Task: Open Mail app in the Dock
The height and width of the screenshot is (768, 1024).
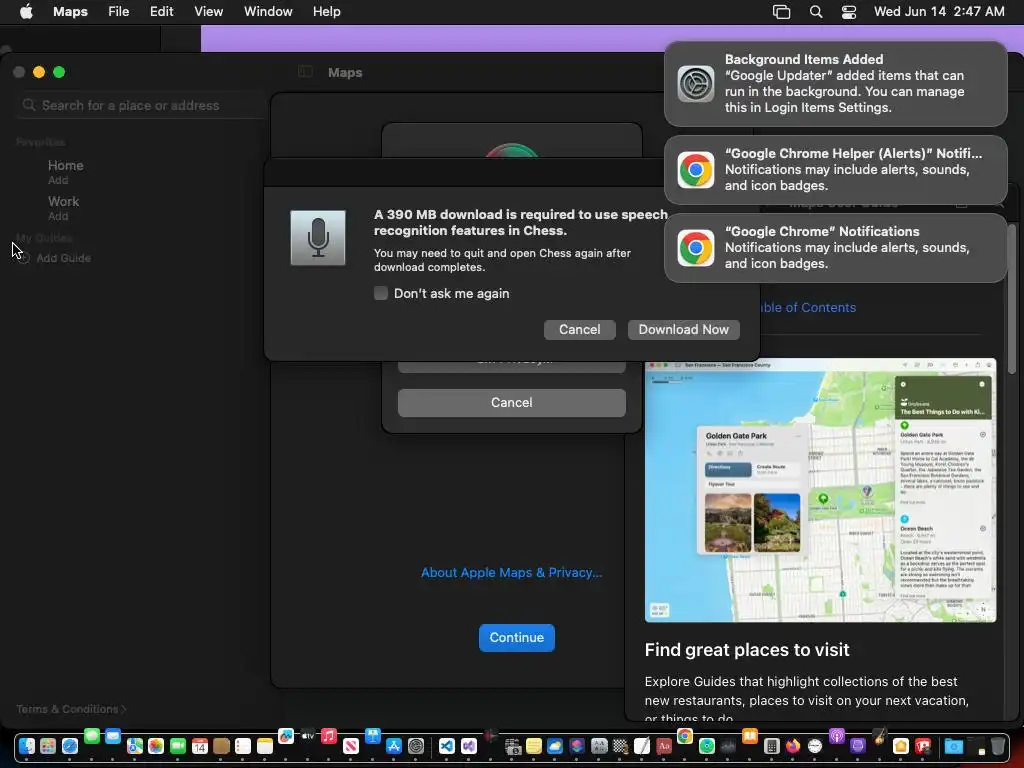Action: tap(113, 736)
